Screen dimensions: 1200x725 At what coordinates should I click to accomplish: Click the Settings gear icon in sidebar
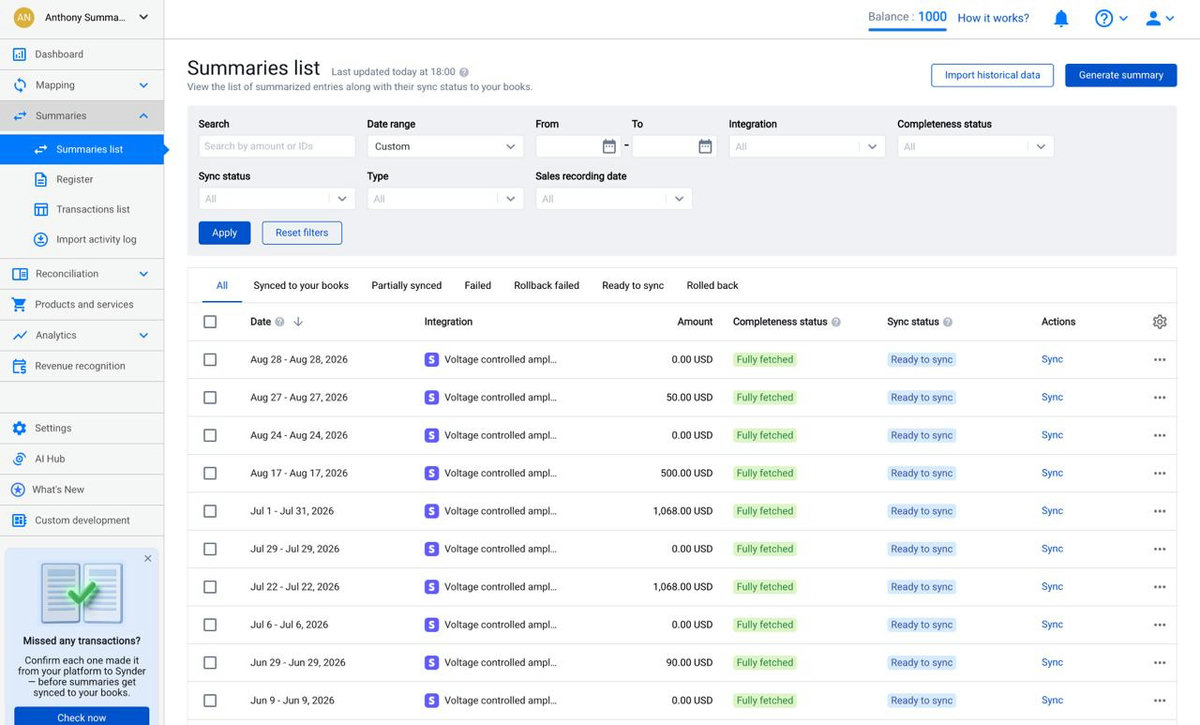tap(19, 428)
